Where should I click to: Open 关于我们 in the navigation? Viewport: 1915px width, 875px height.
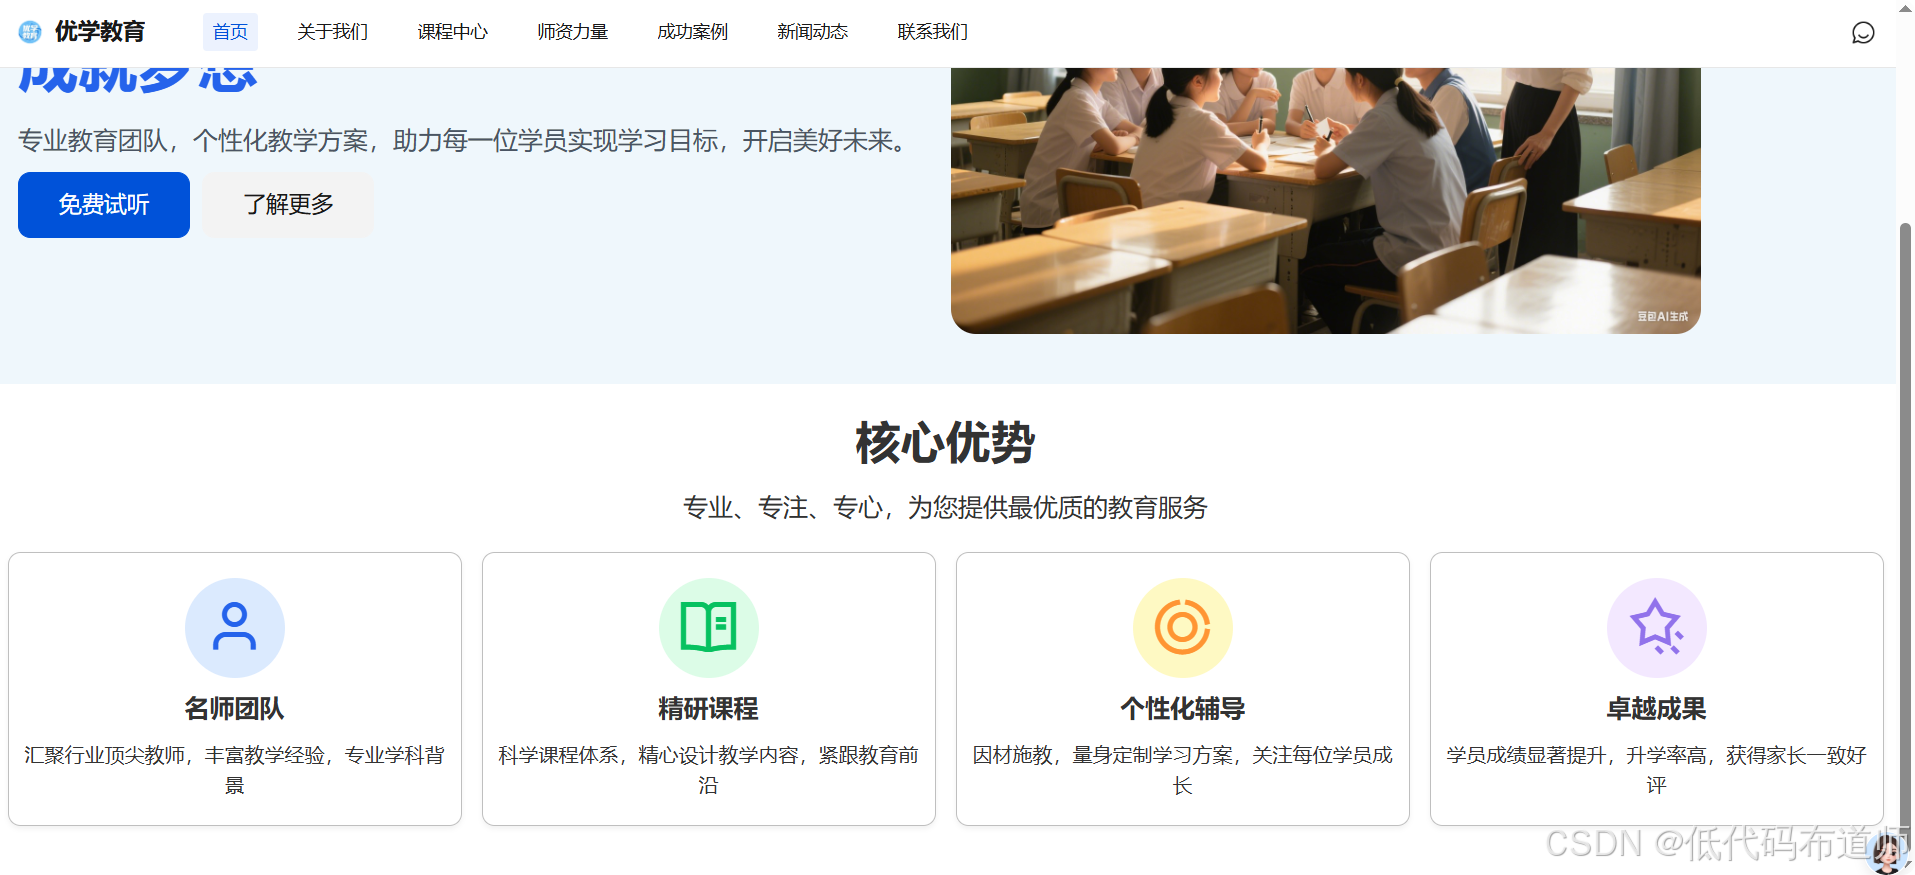click(333, 32)
